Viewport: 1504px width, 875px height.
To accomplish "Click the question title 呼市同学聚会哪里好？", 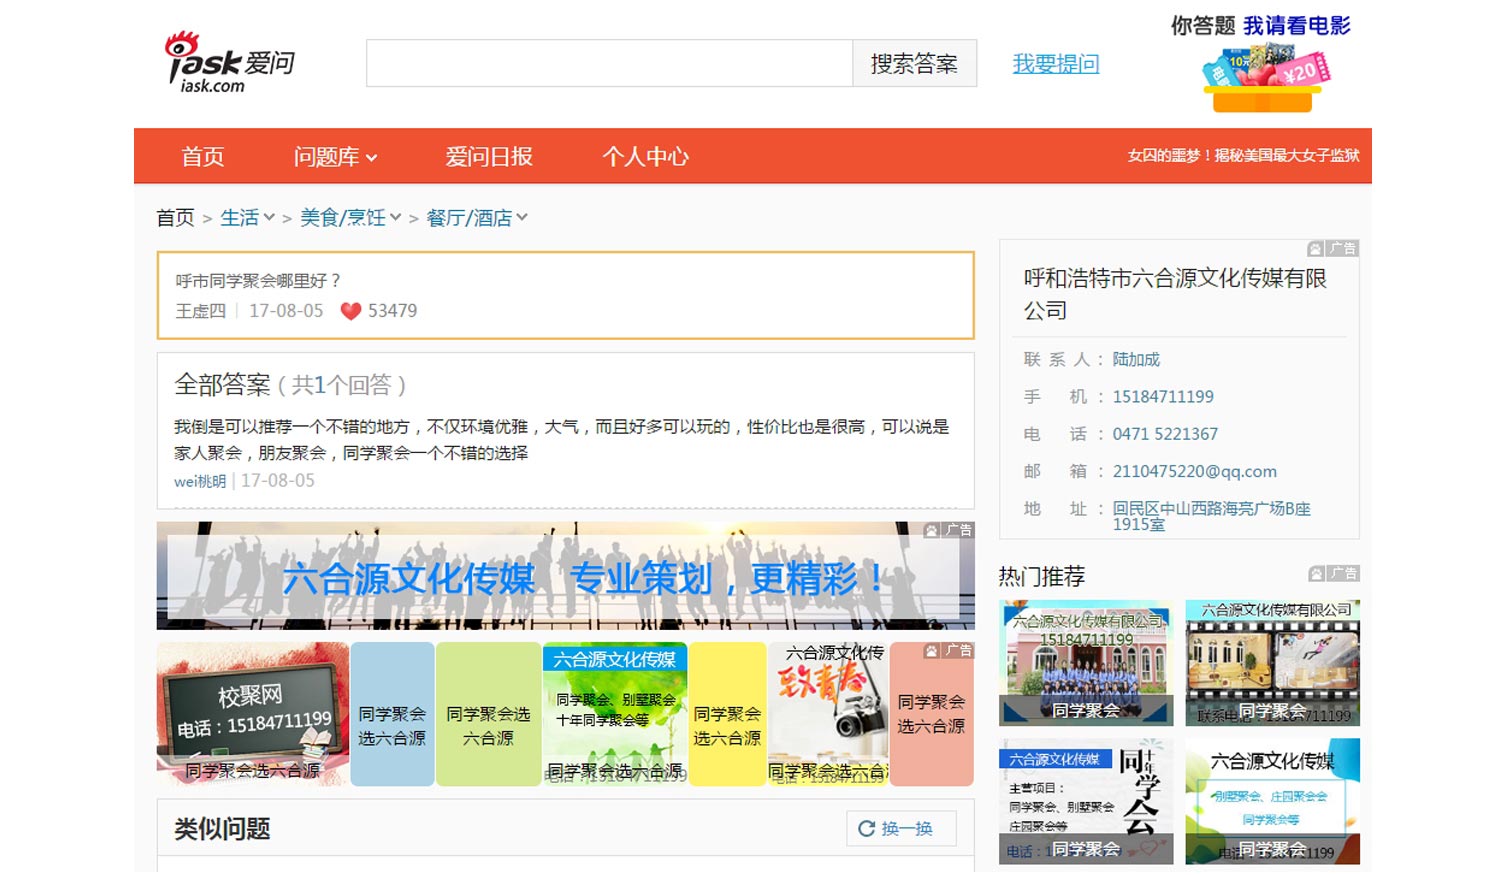I will coord(259,281).
